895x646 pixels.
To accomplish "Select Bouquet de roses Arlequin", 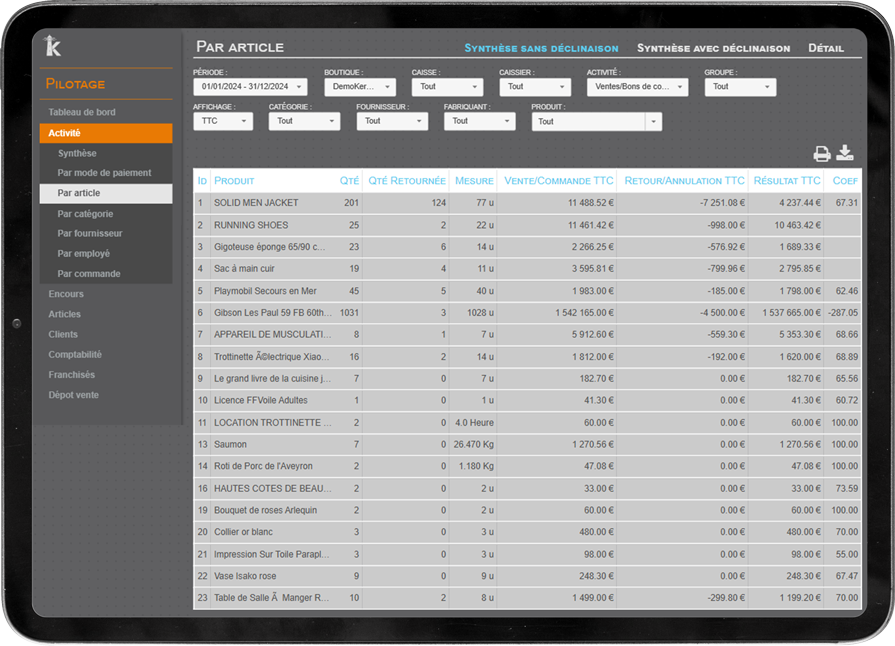I will point(265,510).
